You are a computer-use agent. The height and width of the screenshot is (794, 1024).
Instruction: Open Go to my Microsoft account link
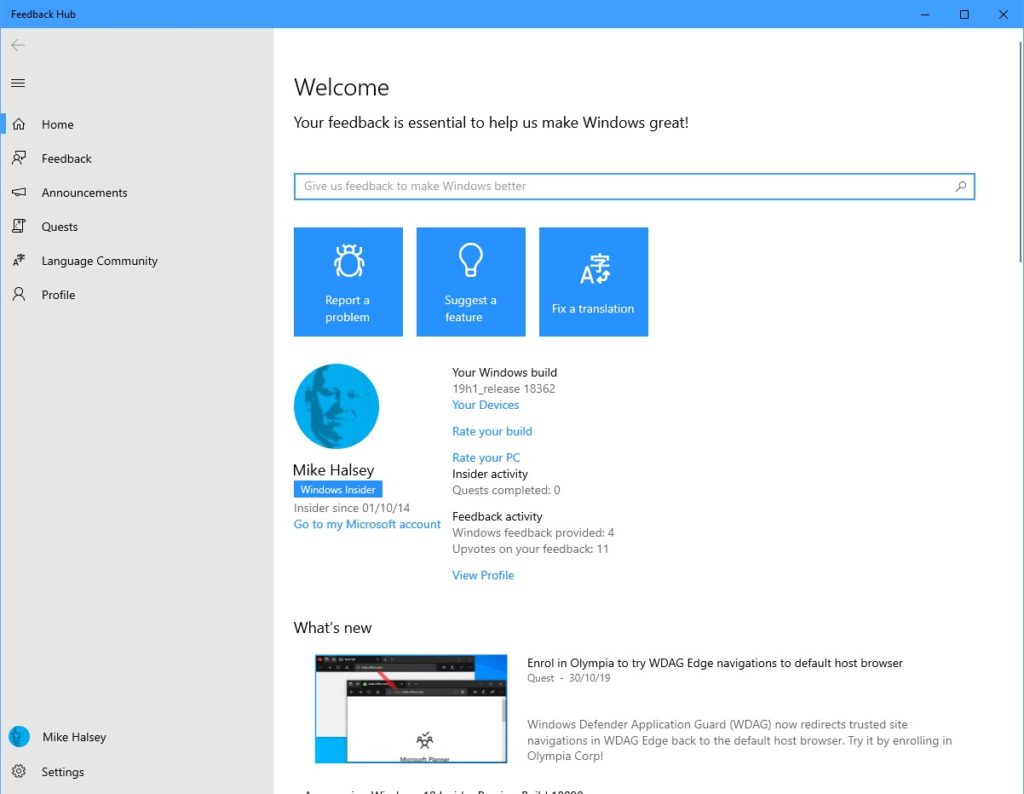click(367, 524)
